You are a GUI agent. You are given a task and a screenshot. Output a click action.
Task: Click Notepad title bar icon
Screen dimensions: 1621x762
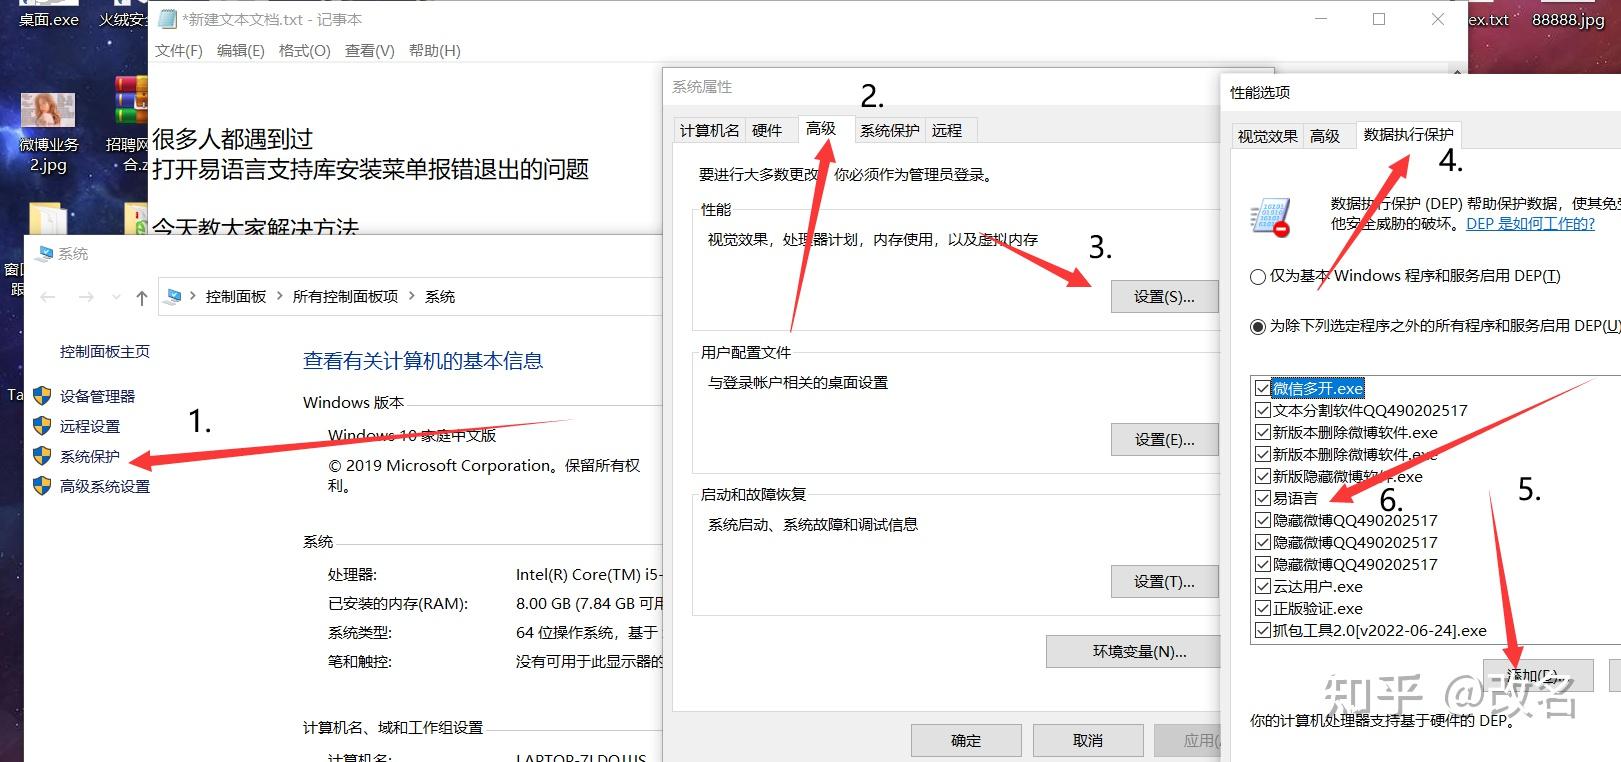[169, 19]
